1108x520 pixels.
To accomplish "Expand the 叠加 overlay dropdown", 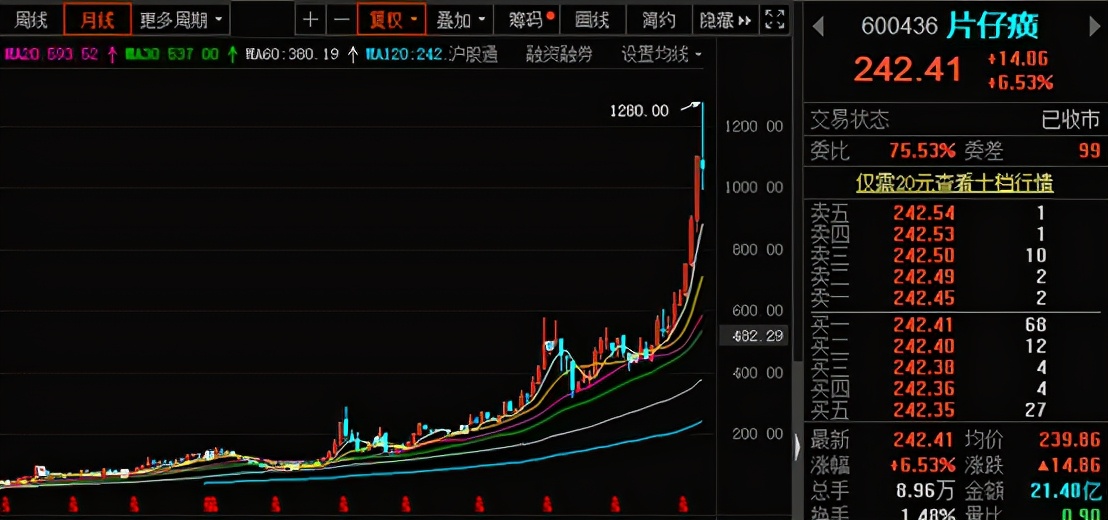I will pyautogui.click(x=460, y=20).
